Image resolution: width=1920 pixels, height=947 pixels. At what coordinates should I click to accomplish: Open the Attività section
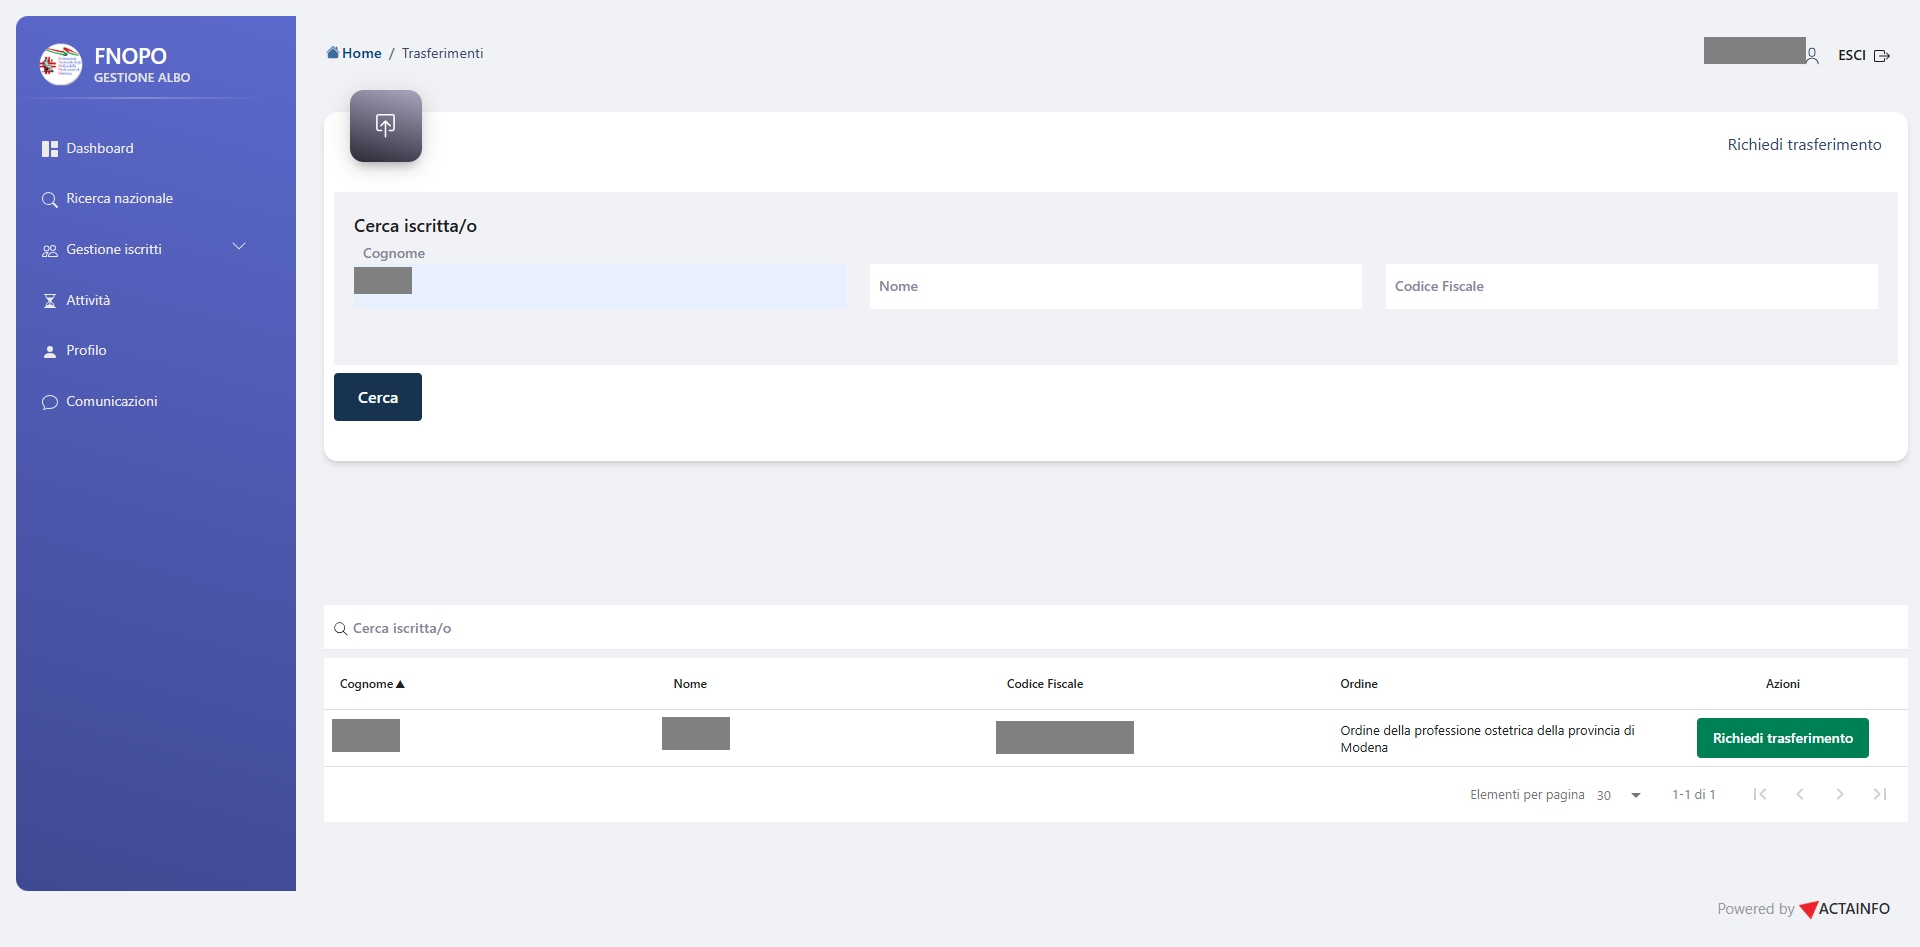88,300
